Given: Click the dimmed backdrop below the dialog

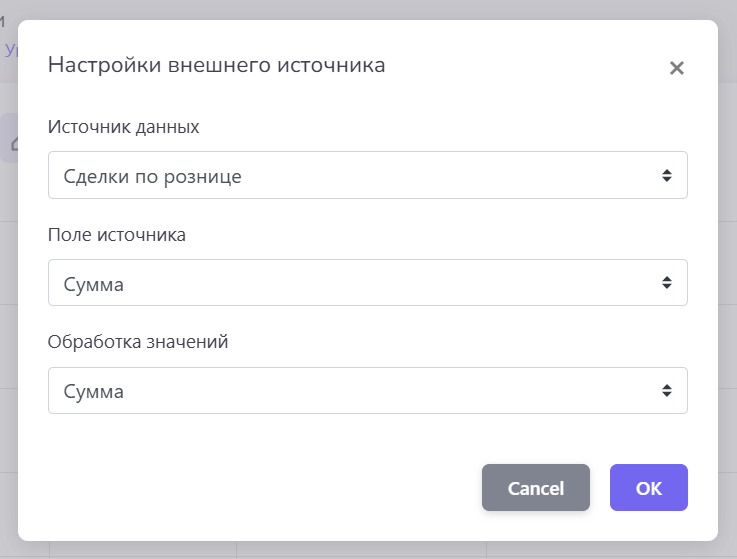Looking at the screenshot, I should point(368,550).
